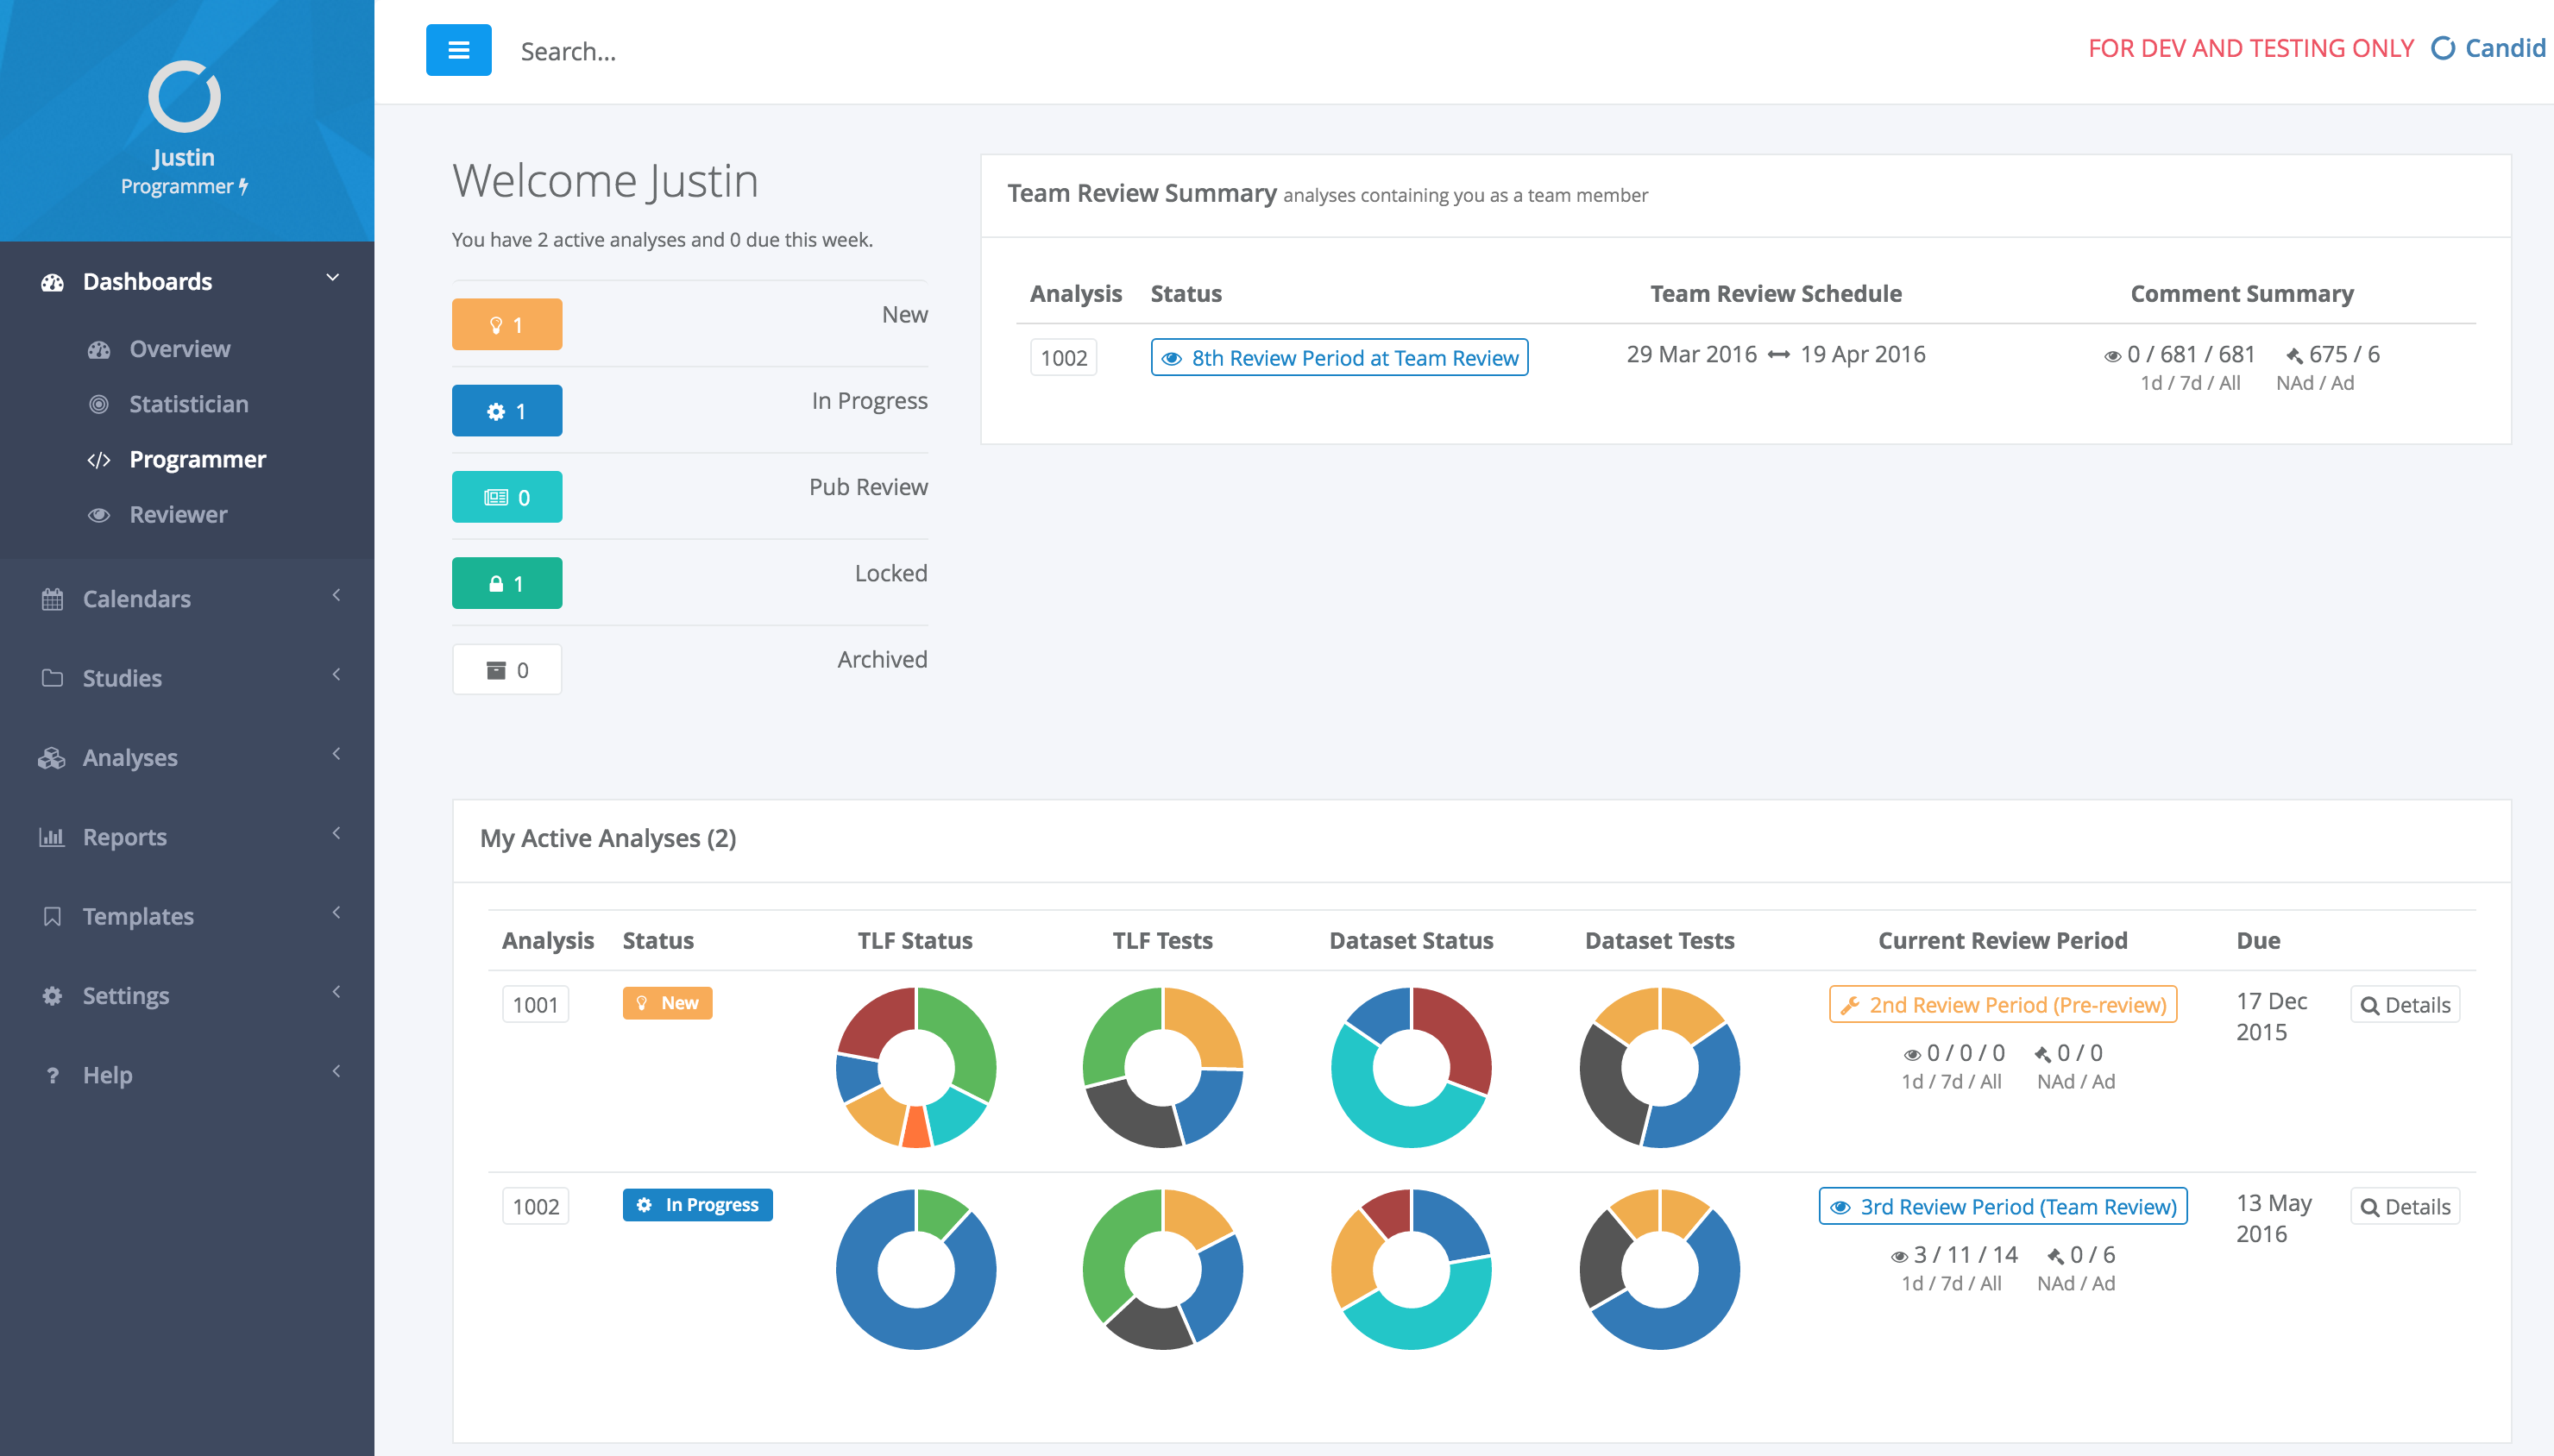This screenshot has height=1456, width=2554.
Task: Select the Statistician dashboard icon
Action: [x=99, y=404]
